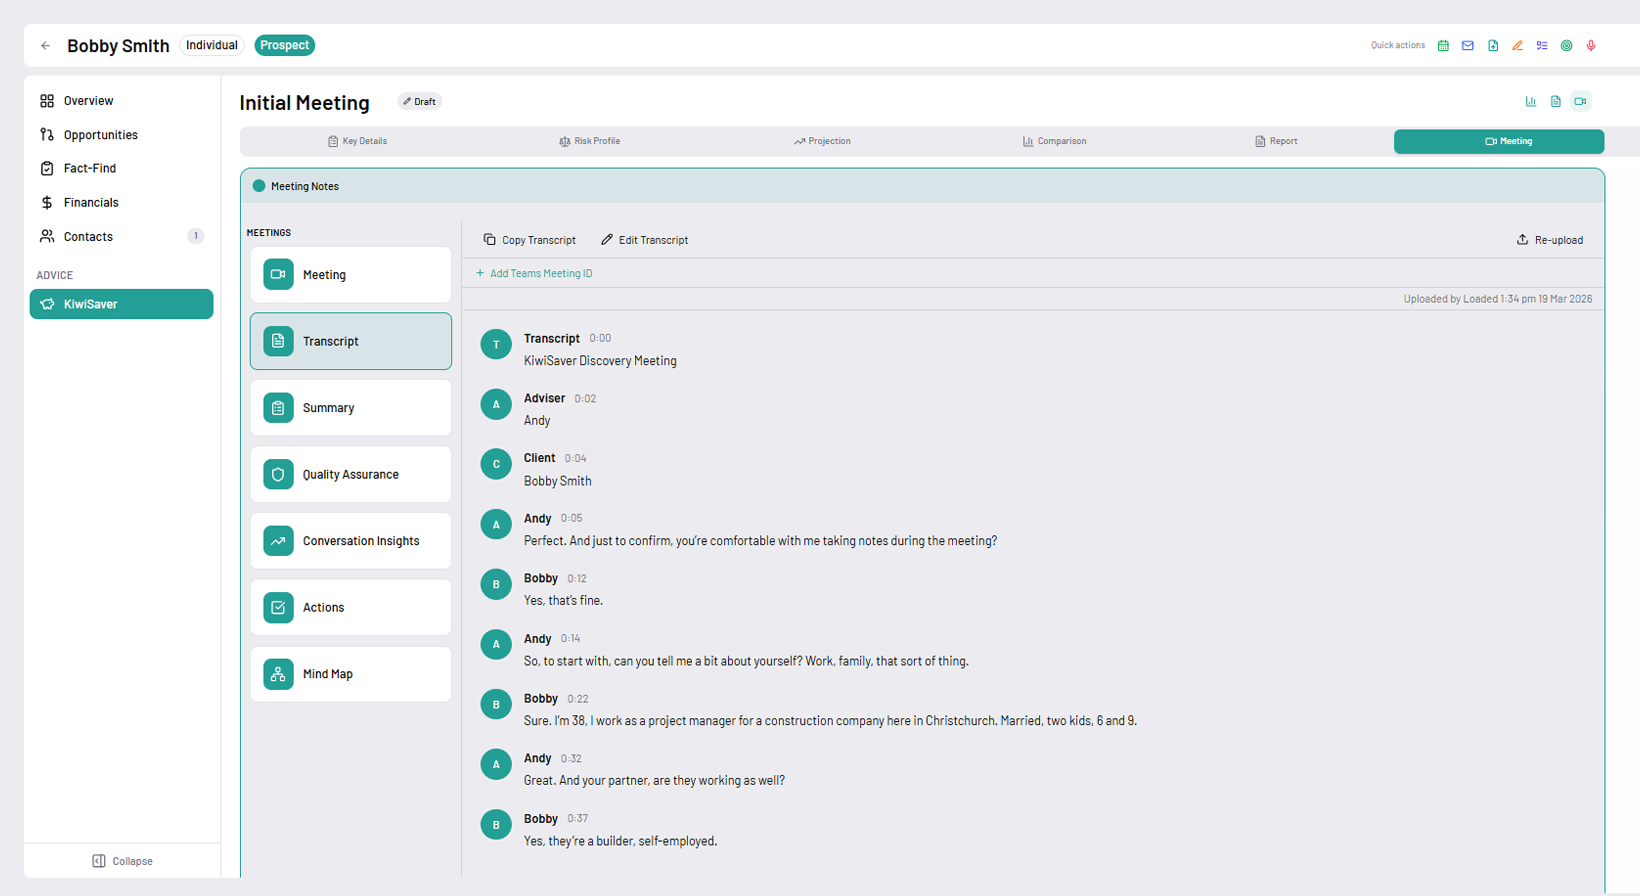Click the green calendar quick action icon

(x=1443, y=46)
